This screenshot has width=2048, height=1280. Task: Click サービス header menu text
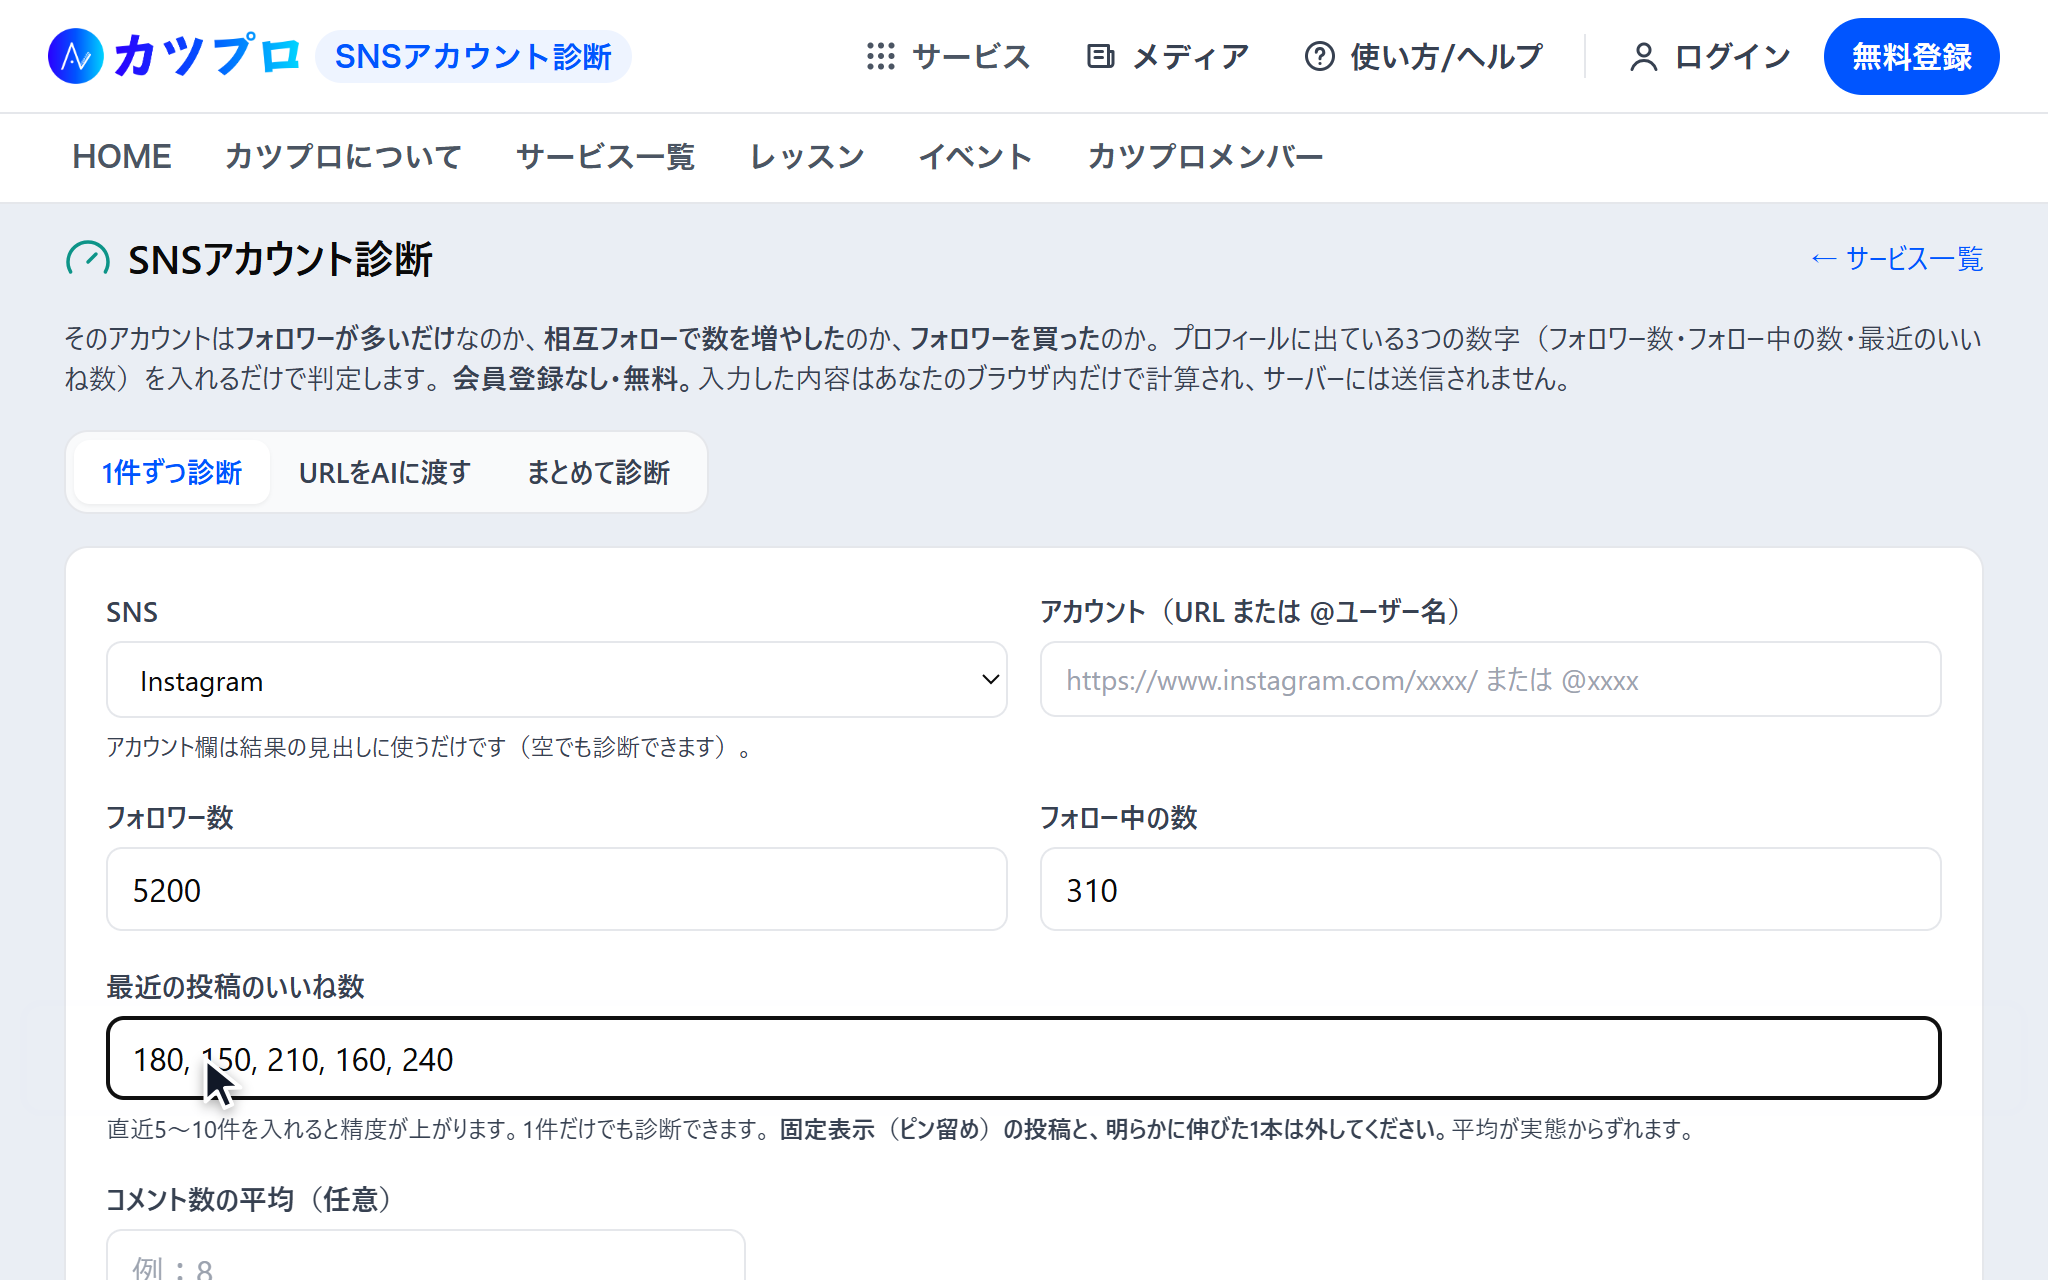[971, 57]
